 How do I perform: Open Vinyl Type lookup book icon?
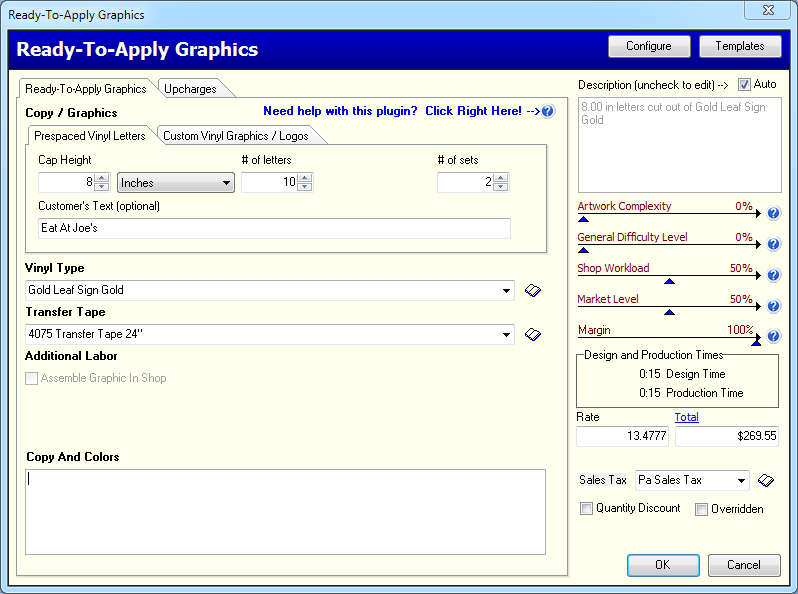pos(534,291)
